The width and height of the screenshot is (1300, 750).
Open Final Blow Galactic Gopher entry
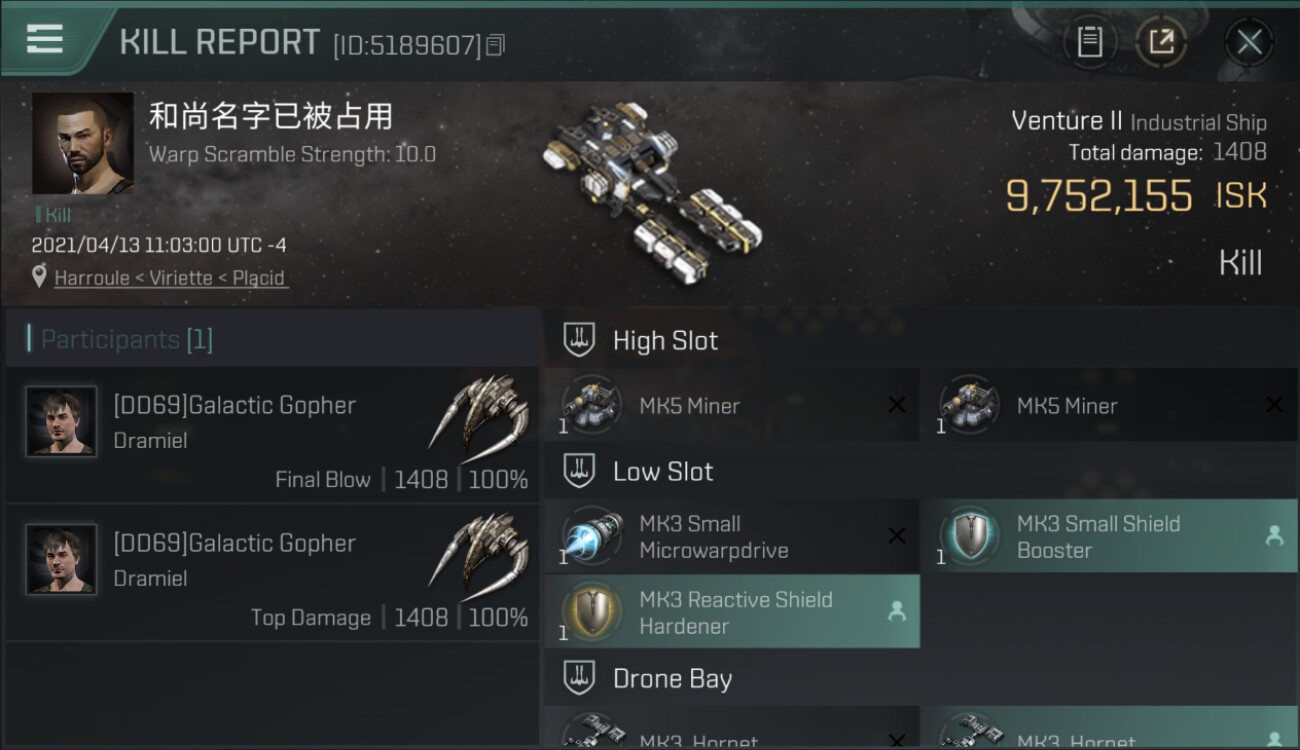pyautogui.click(x=272, y=434)
